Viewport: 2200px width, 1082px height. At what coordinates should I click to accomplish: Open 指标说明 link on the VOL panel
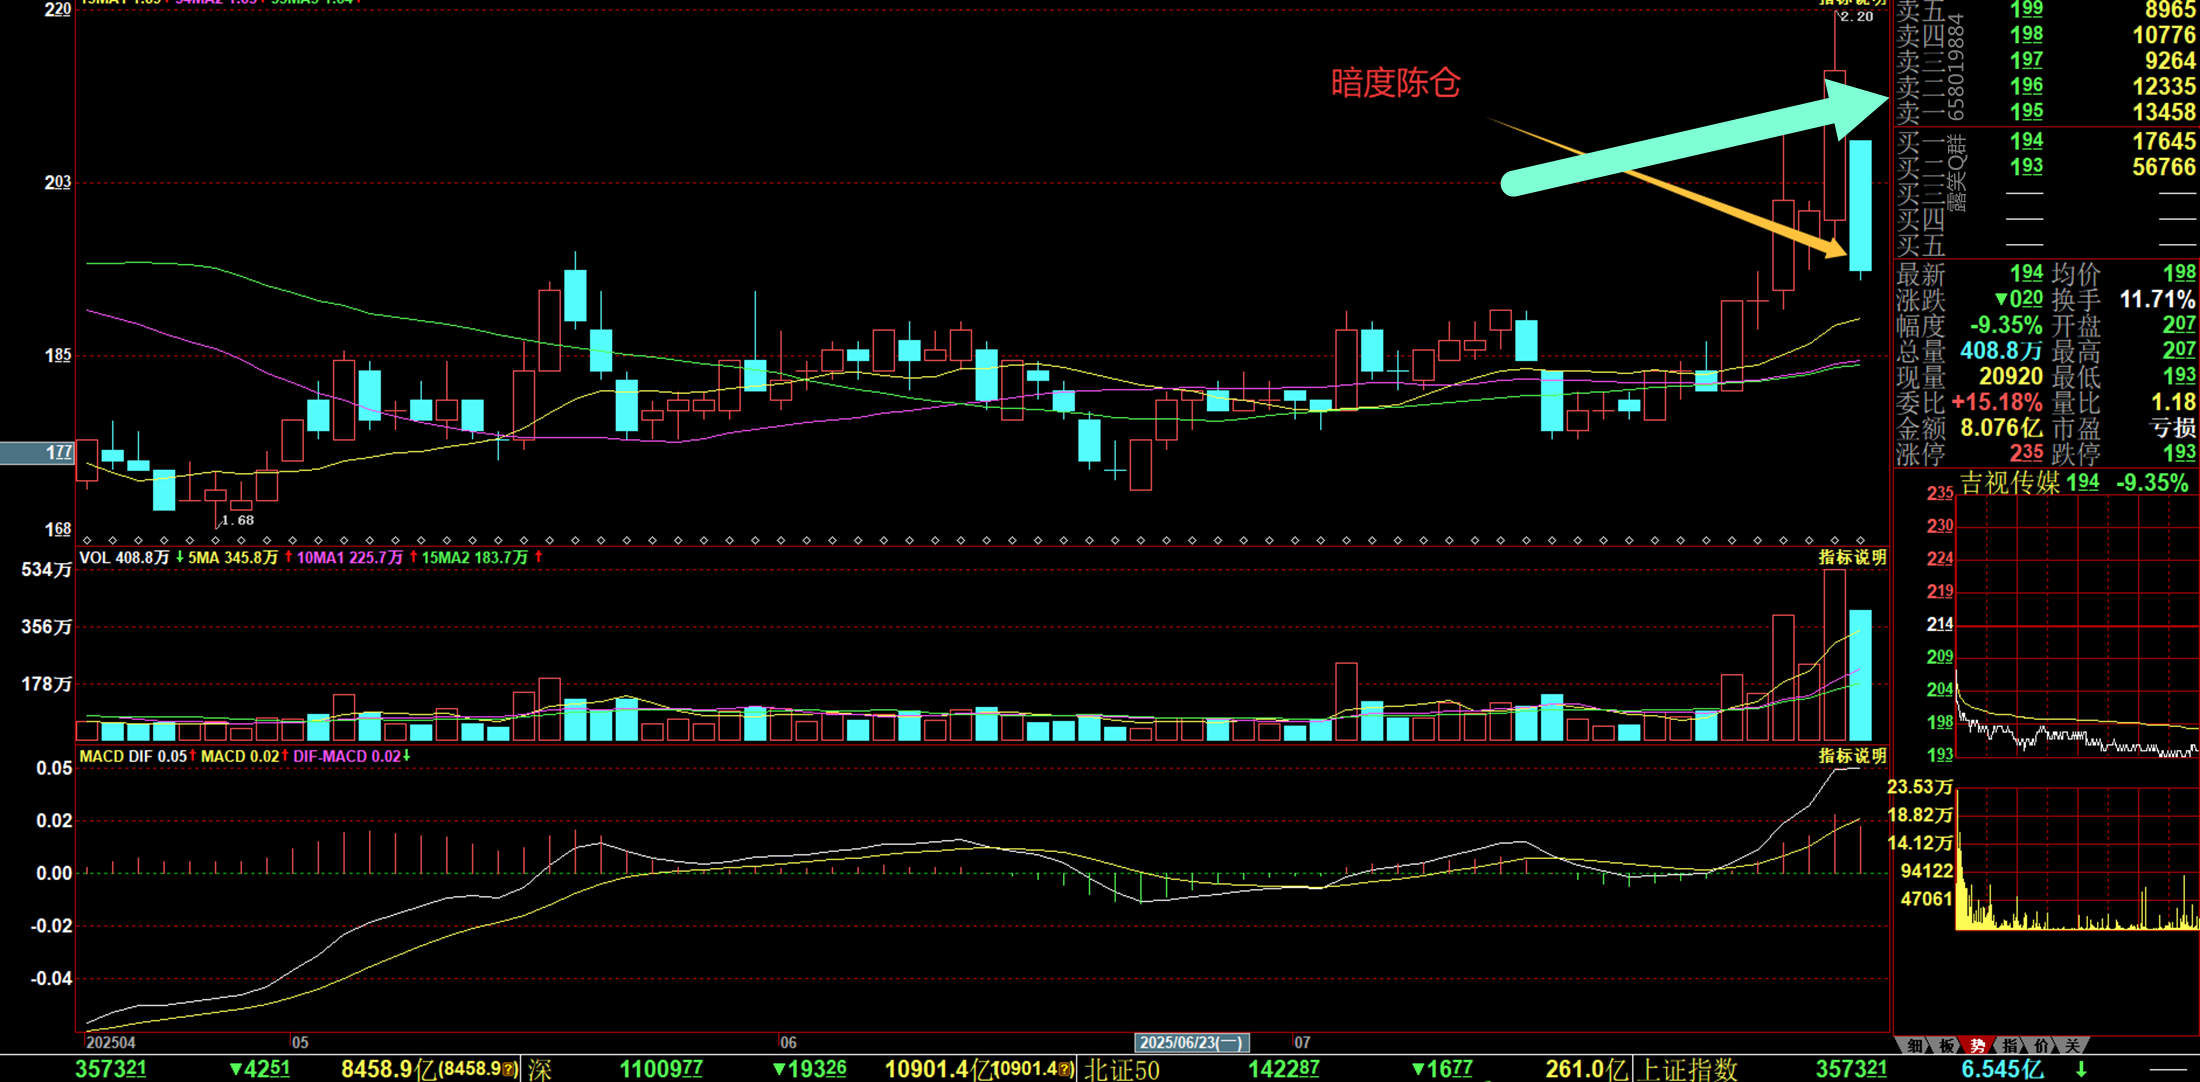[1852, 557]
